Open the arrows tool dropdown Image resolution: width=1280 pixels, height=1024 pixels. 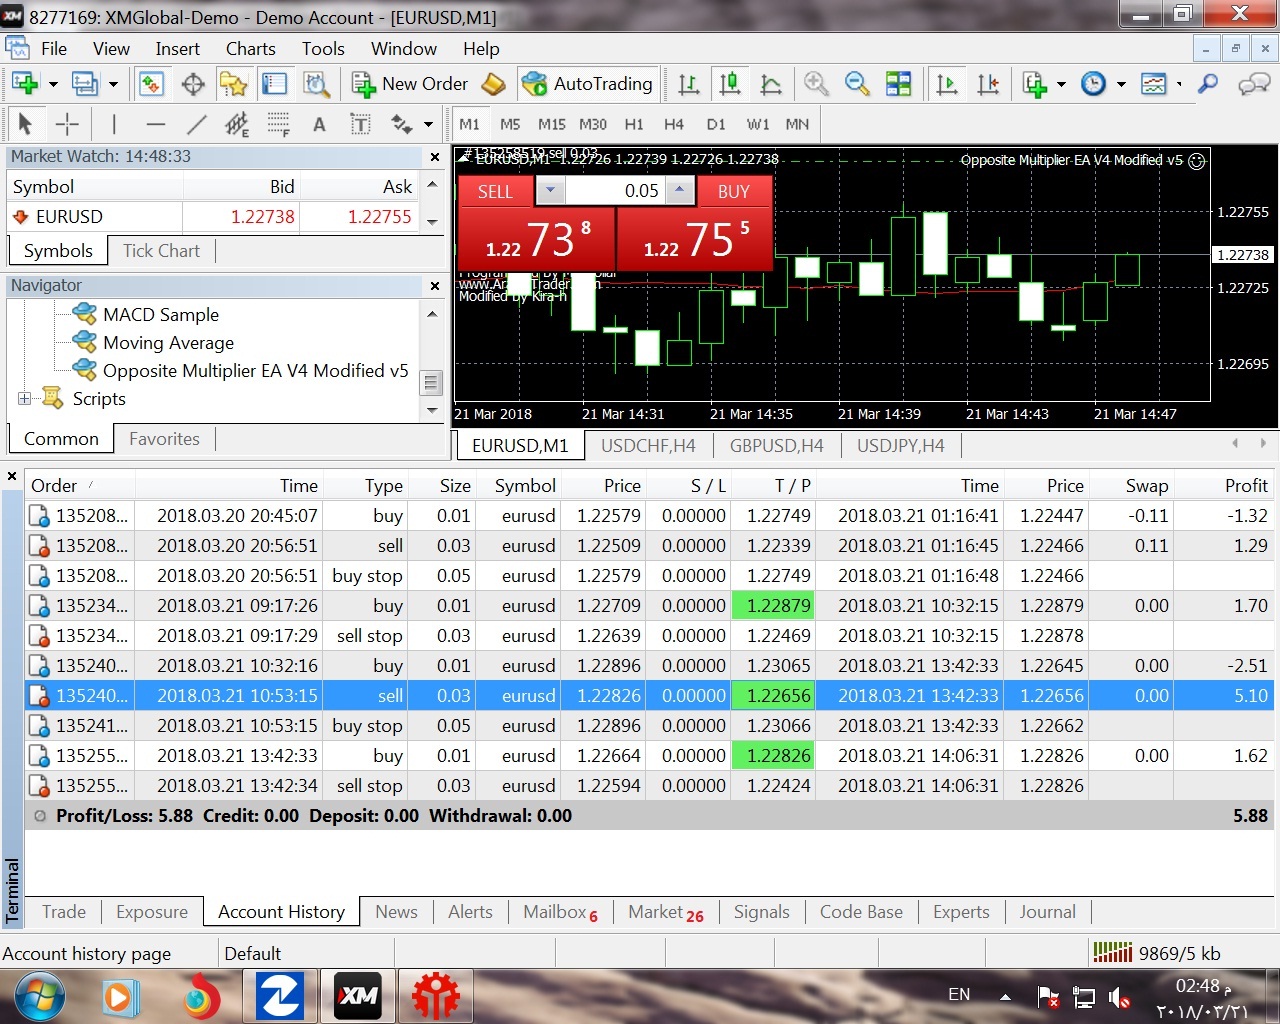coord(428,124)
